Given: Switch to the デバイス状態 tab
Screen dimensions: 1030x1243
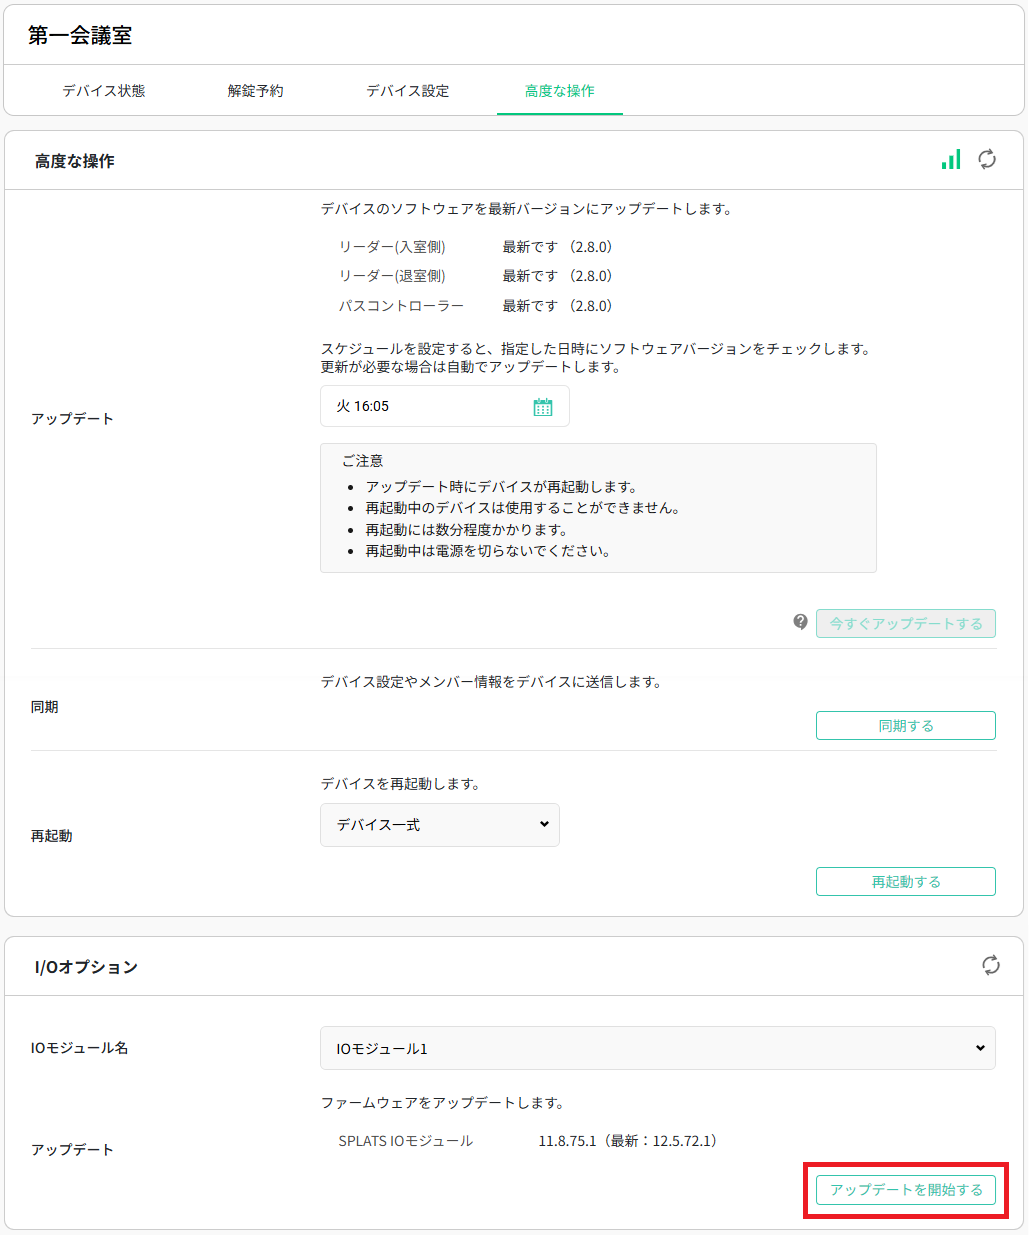Looking at the screenshot, I should click(x=103, y=90).
